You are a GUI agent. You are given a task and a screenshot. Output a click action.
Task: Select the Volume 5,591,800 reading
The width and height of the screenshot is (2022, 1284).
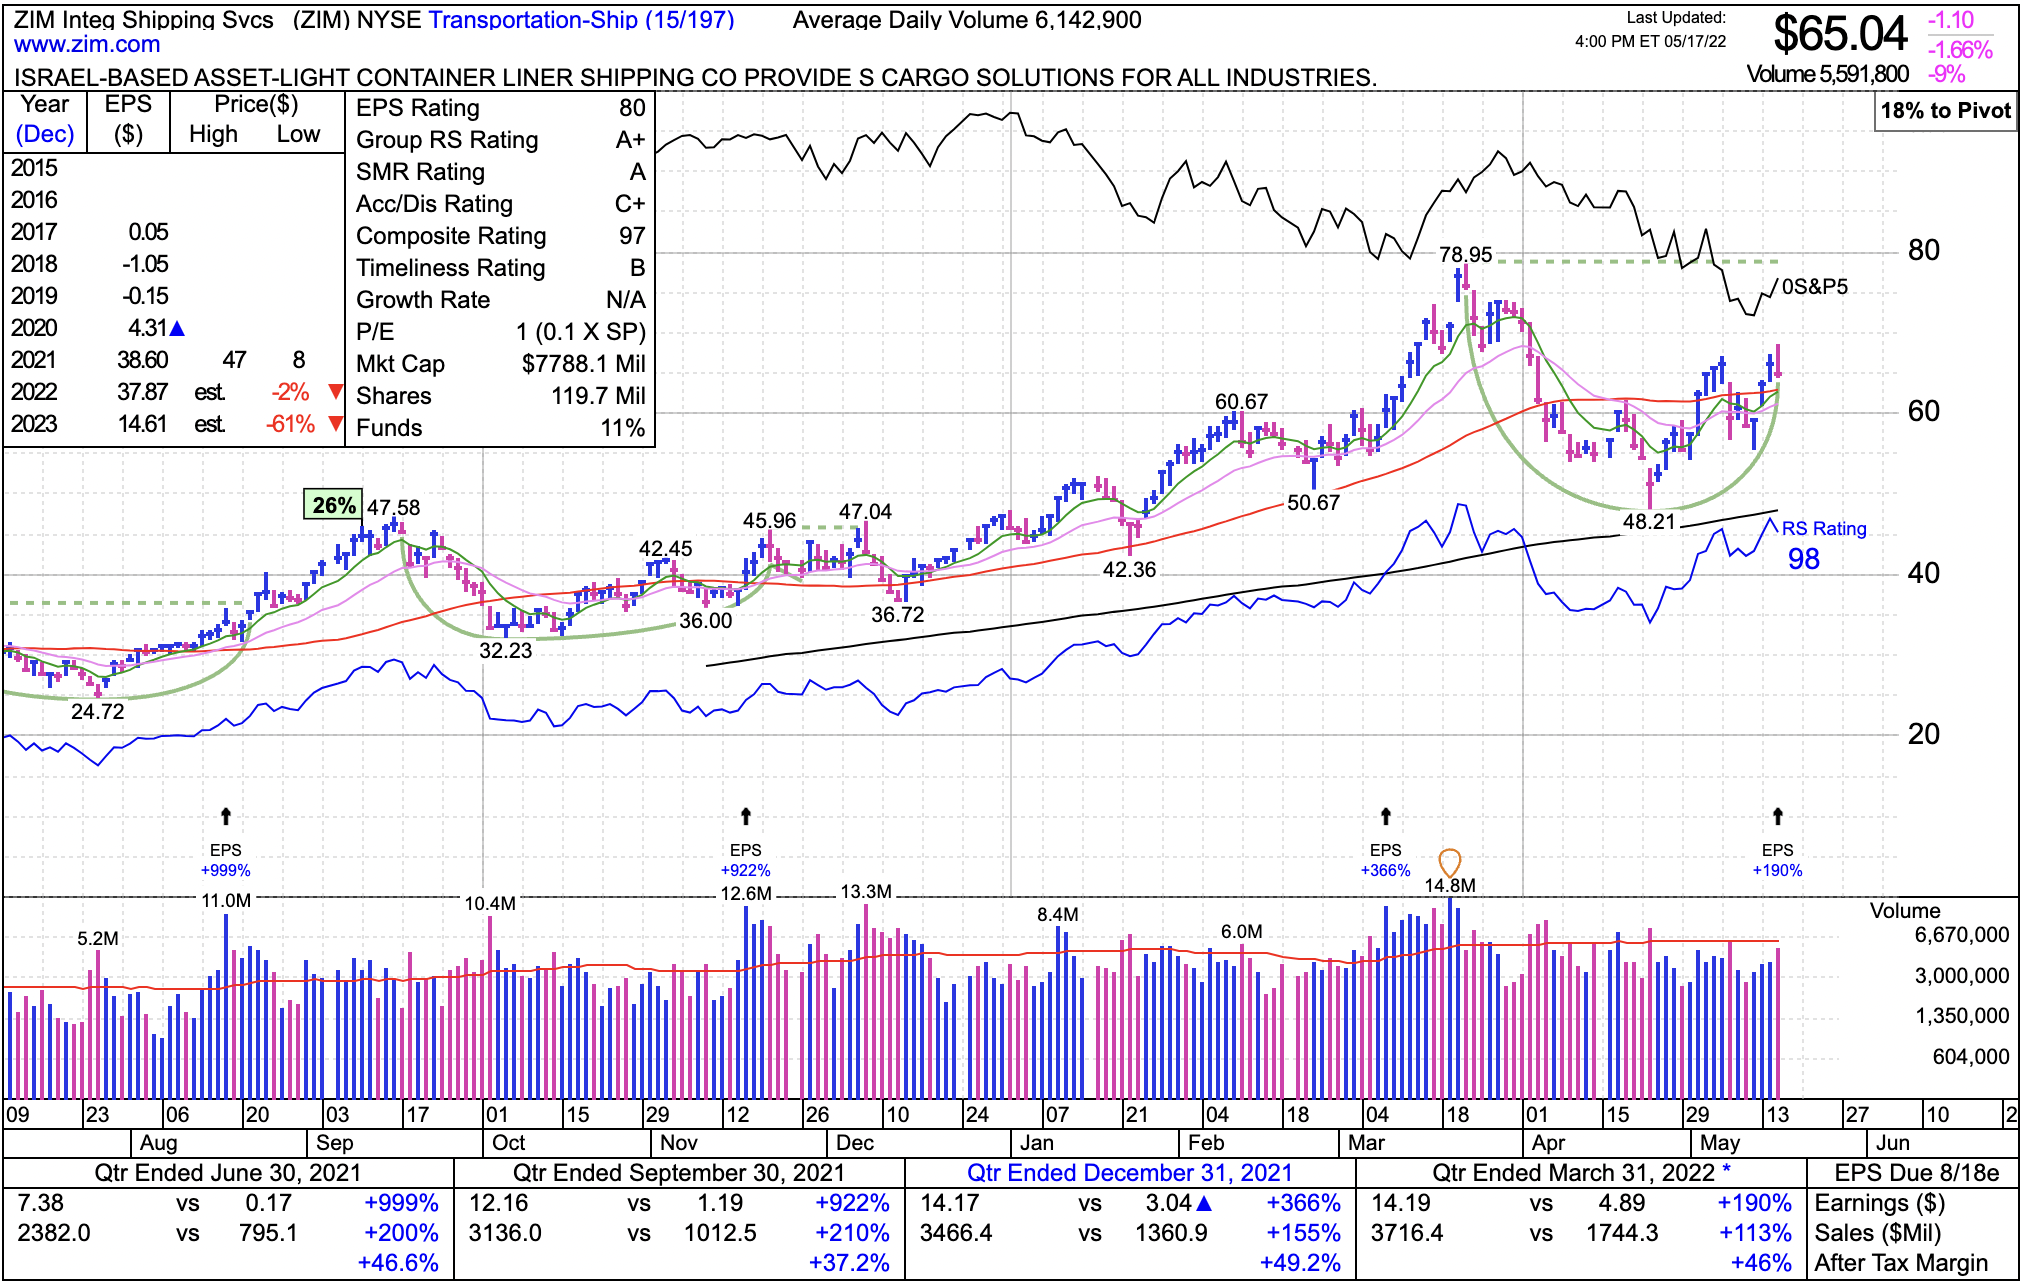(x=1827, y=75)
